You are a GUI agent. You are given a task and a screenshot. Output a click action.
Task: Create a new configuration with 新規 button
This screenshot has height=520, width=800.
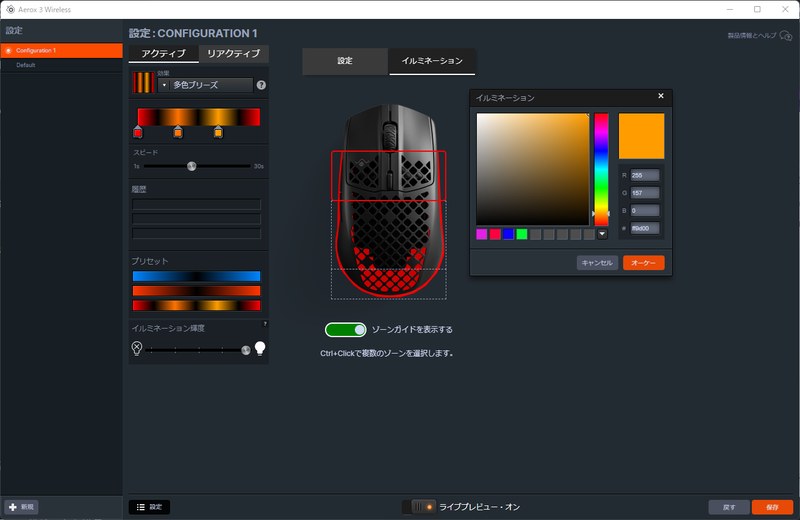click(x=21, y=507)
